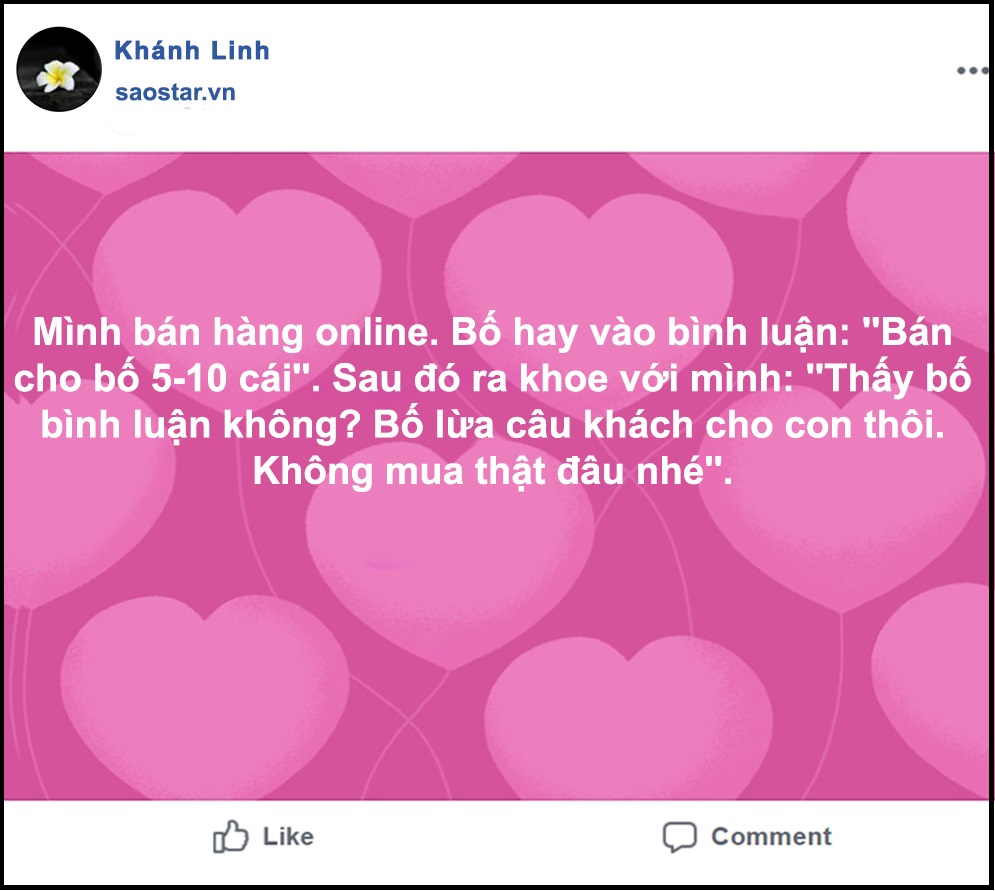
Task: Open the Khánh Linh profile name
Action: click(192, 51)
